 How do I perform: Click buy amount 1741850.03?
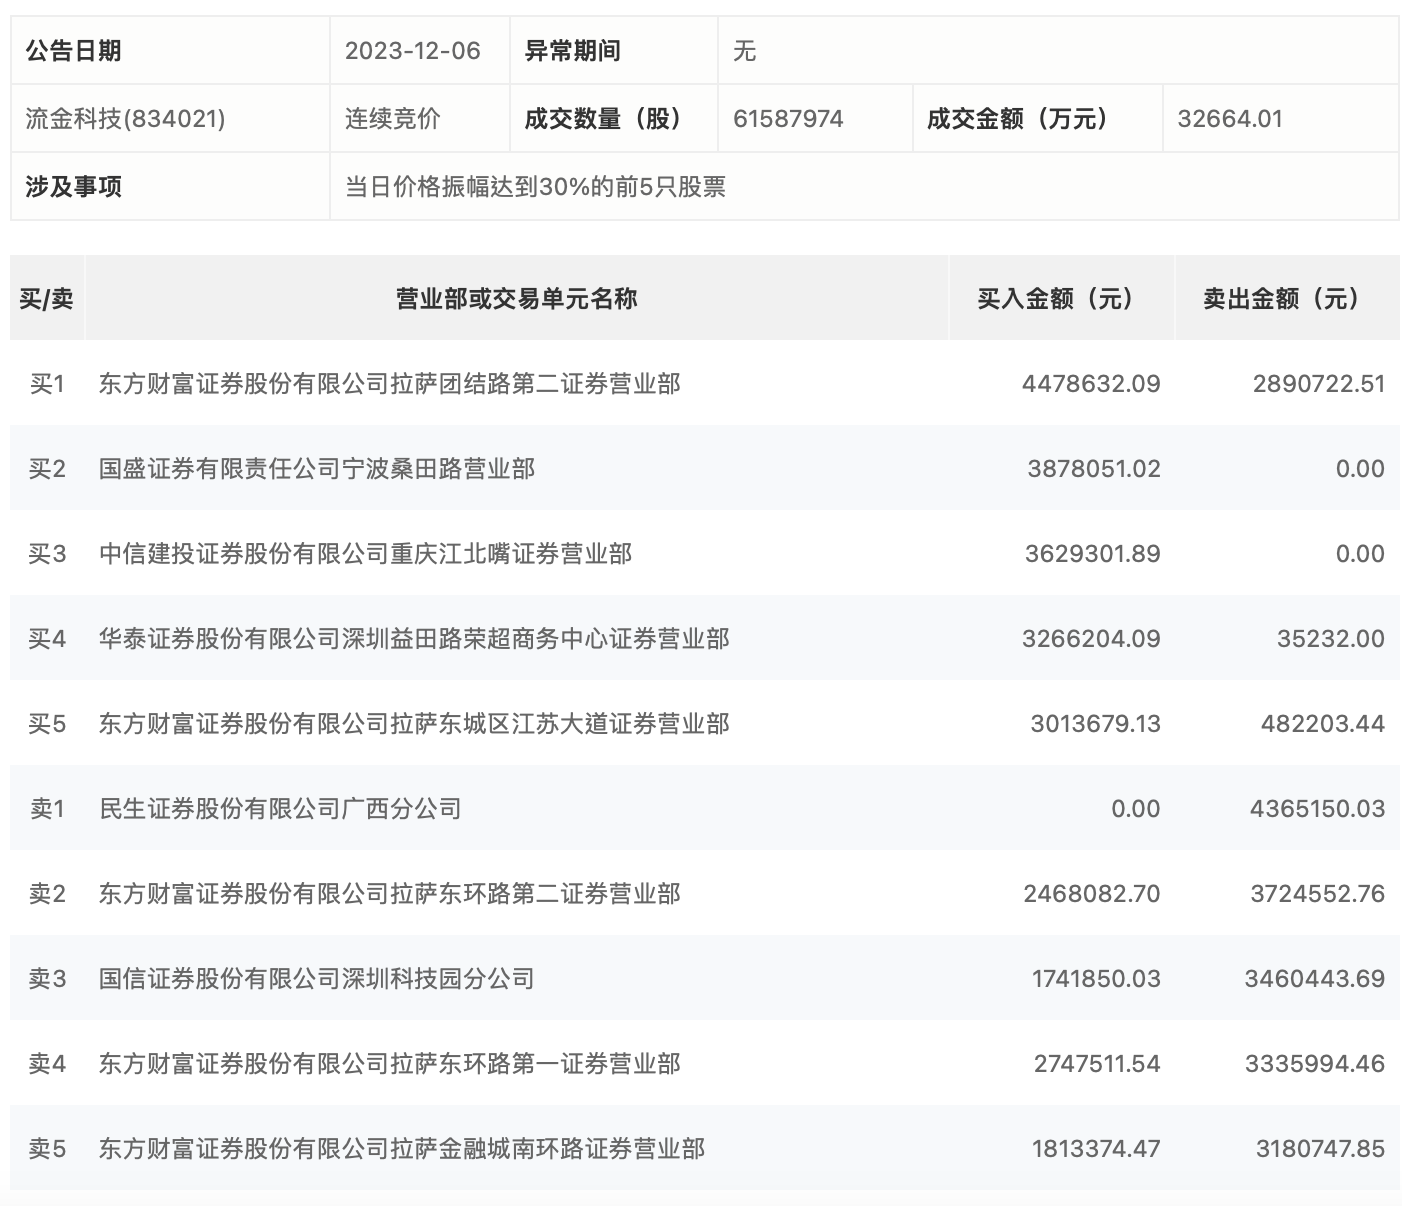pyautogui.click(x=1096, y=979)
